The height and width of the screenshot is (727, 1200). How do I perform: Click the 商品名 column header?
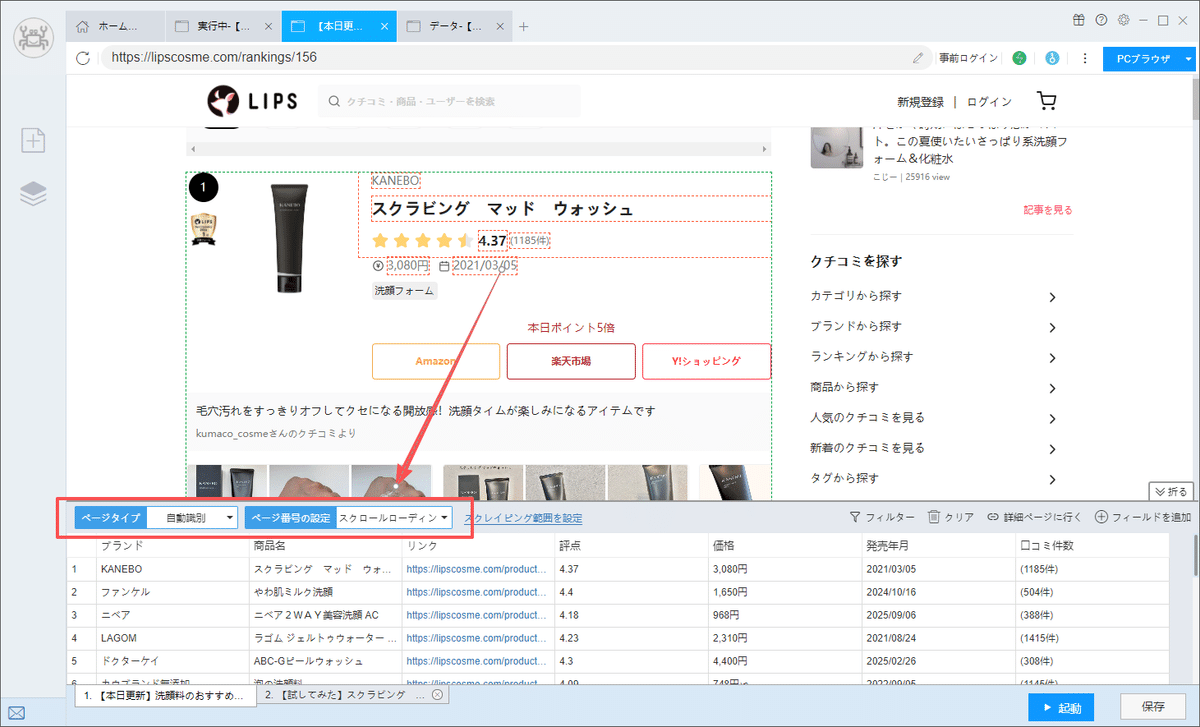point(325,546)
